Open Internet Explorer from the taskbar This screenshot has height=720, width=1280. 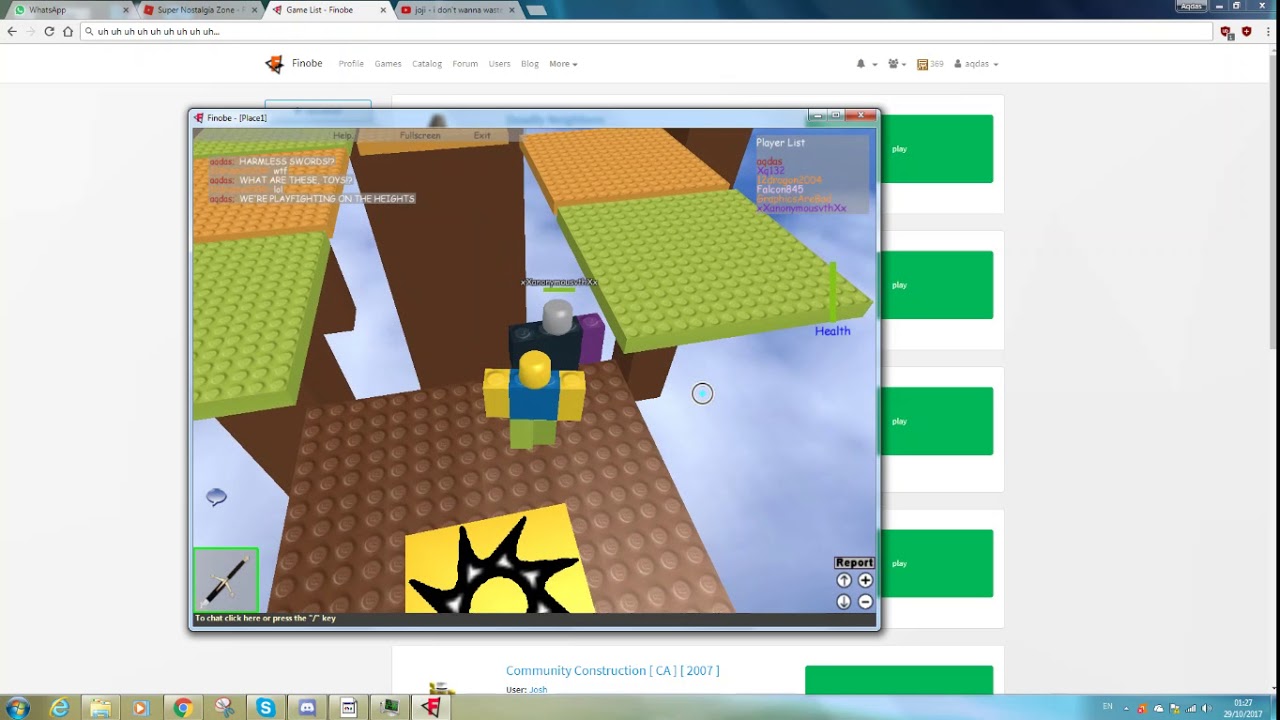point(60,708)
